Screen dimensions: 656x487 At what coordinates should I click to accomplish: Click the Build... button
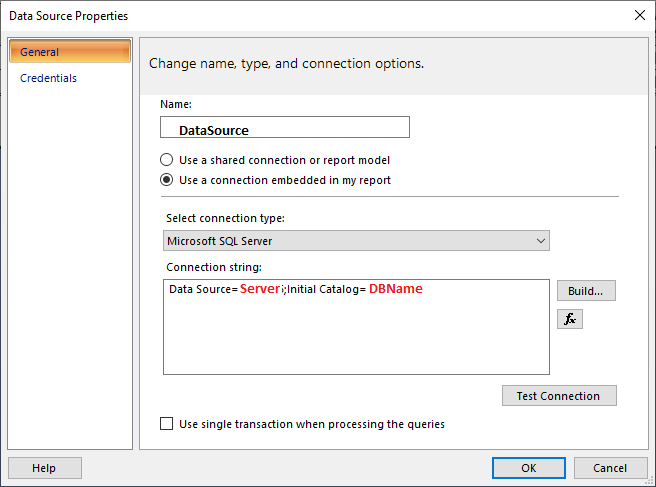coord(586,291)
